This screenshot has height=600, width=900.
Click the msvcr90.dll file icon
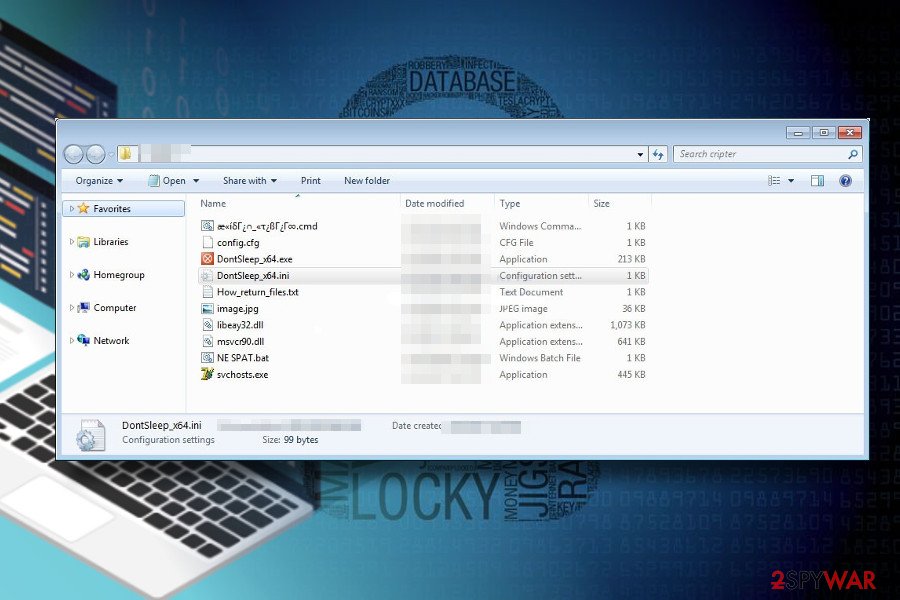click(x=207, y=341)
